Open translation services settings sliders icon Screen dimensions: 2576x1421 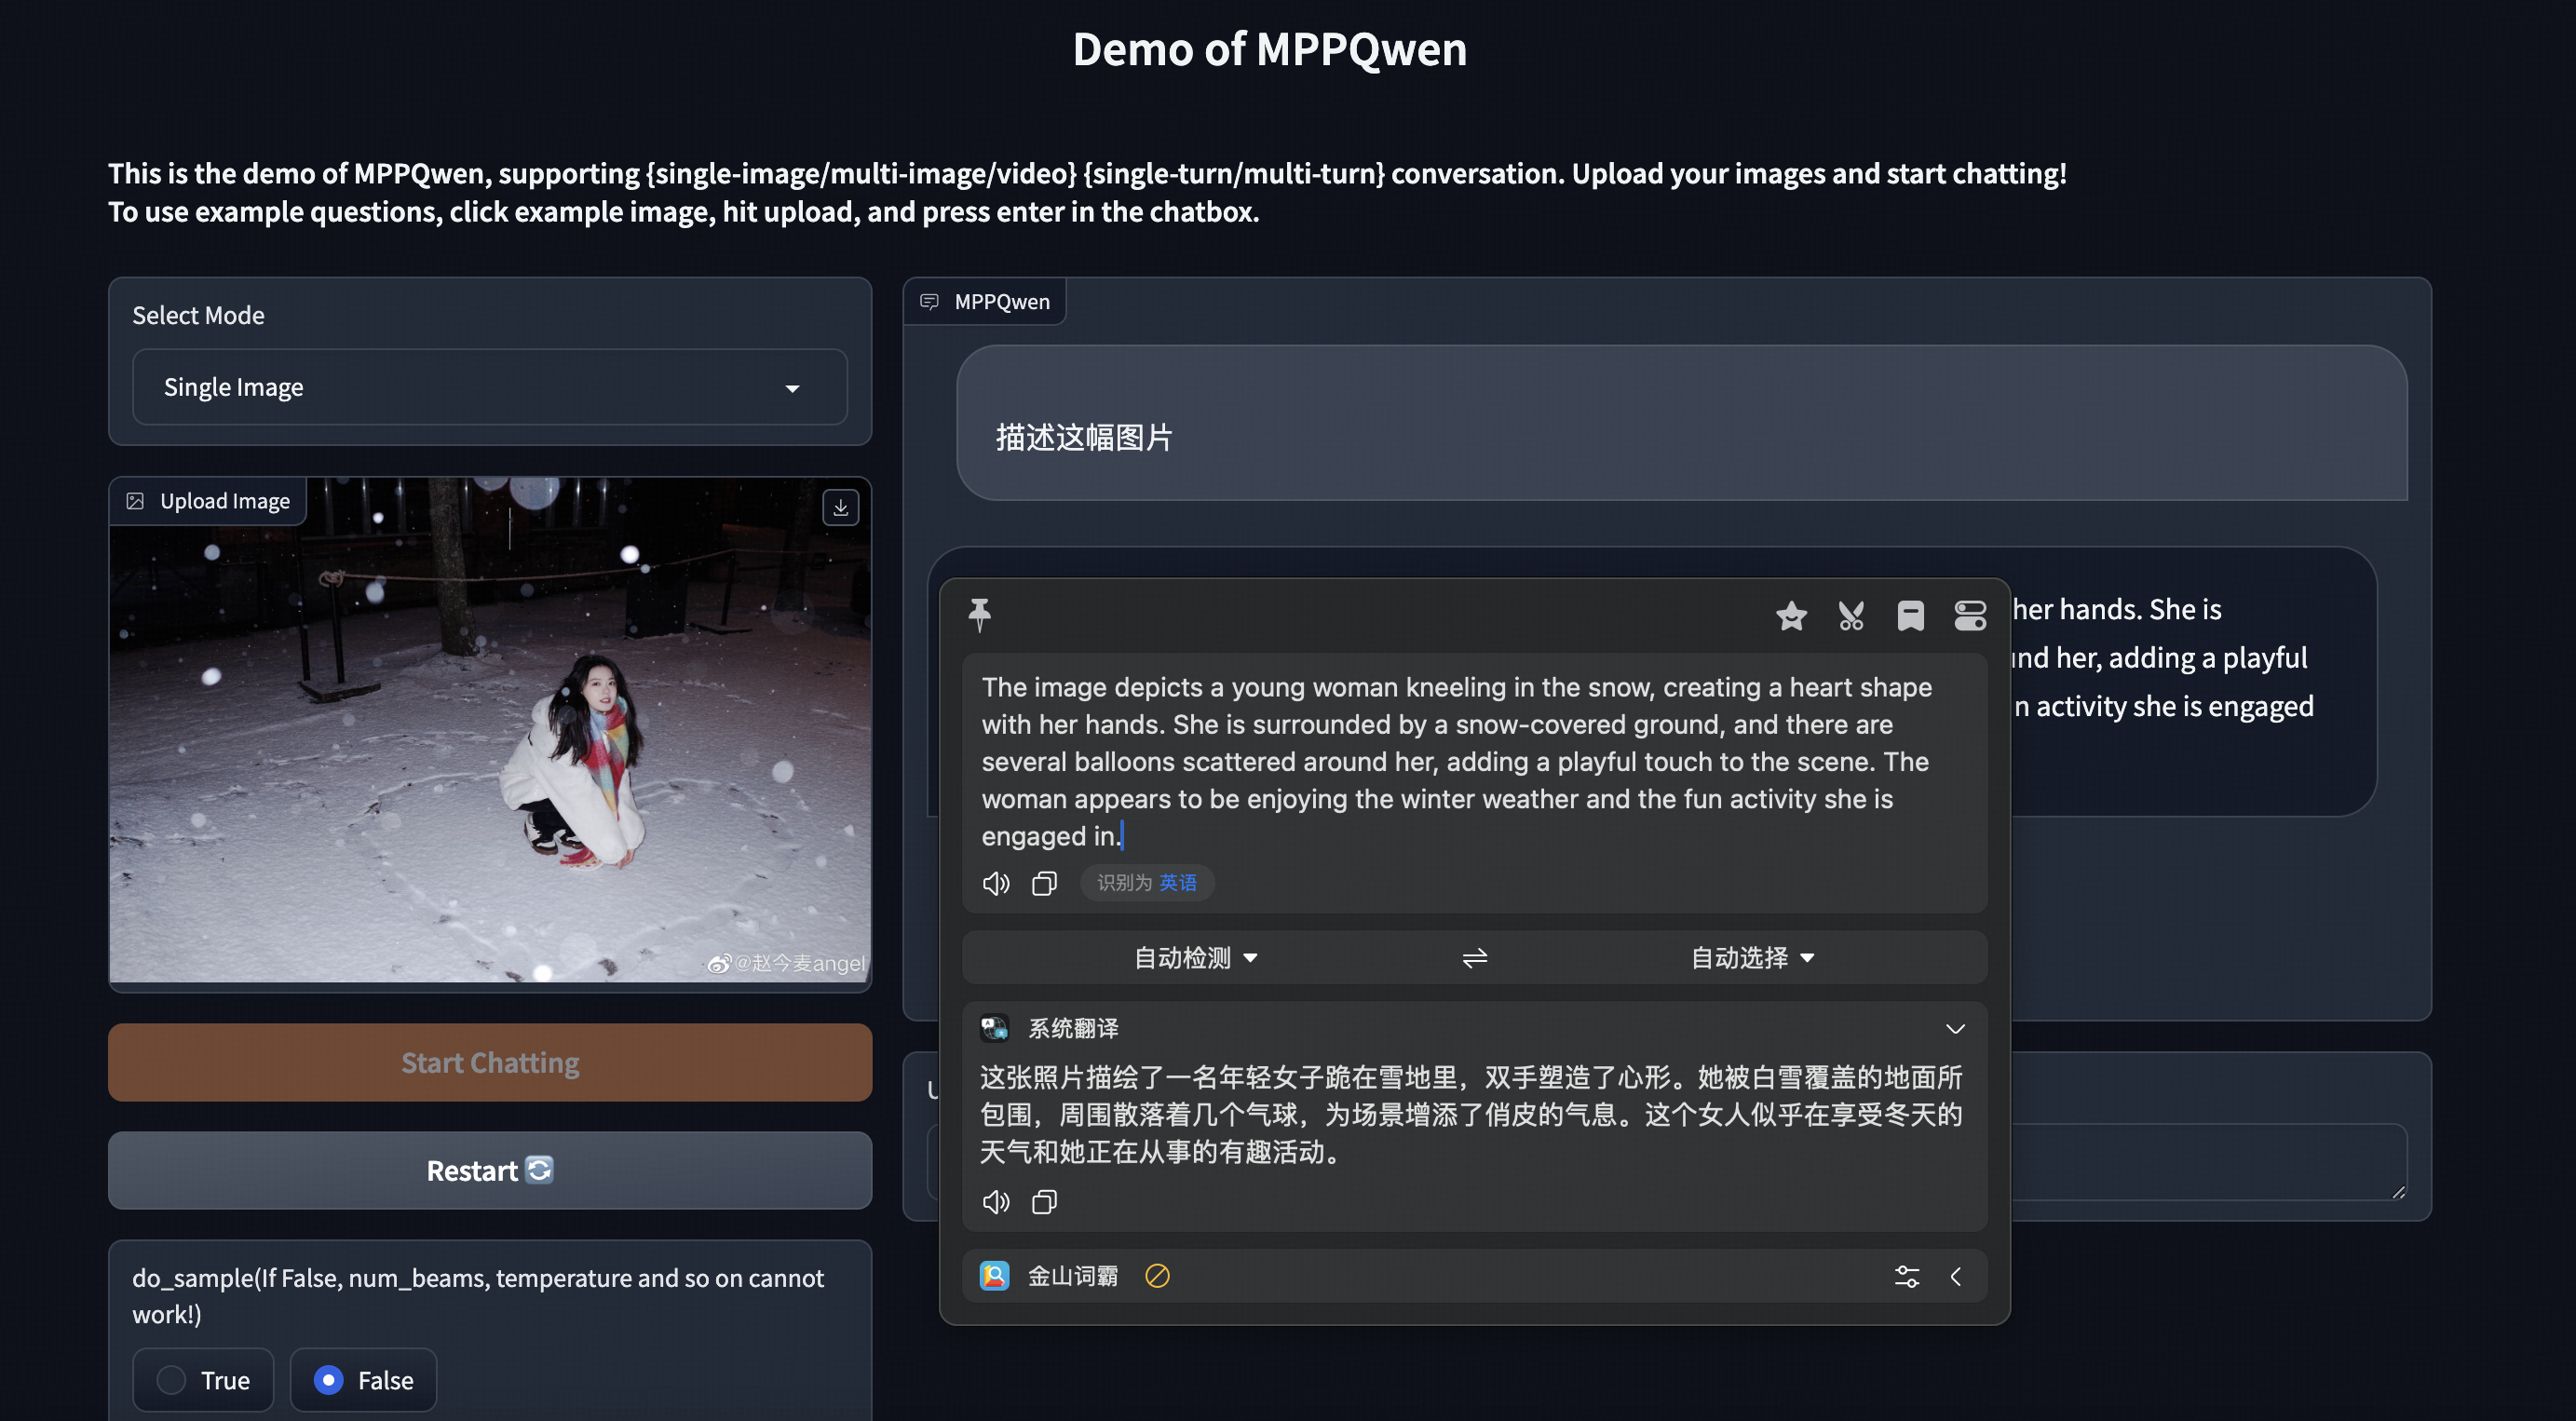[1906, 1276]
